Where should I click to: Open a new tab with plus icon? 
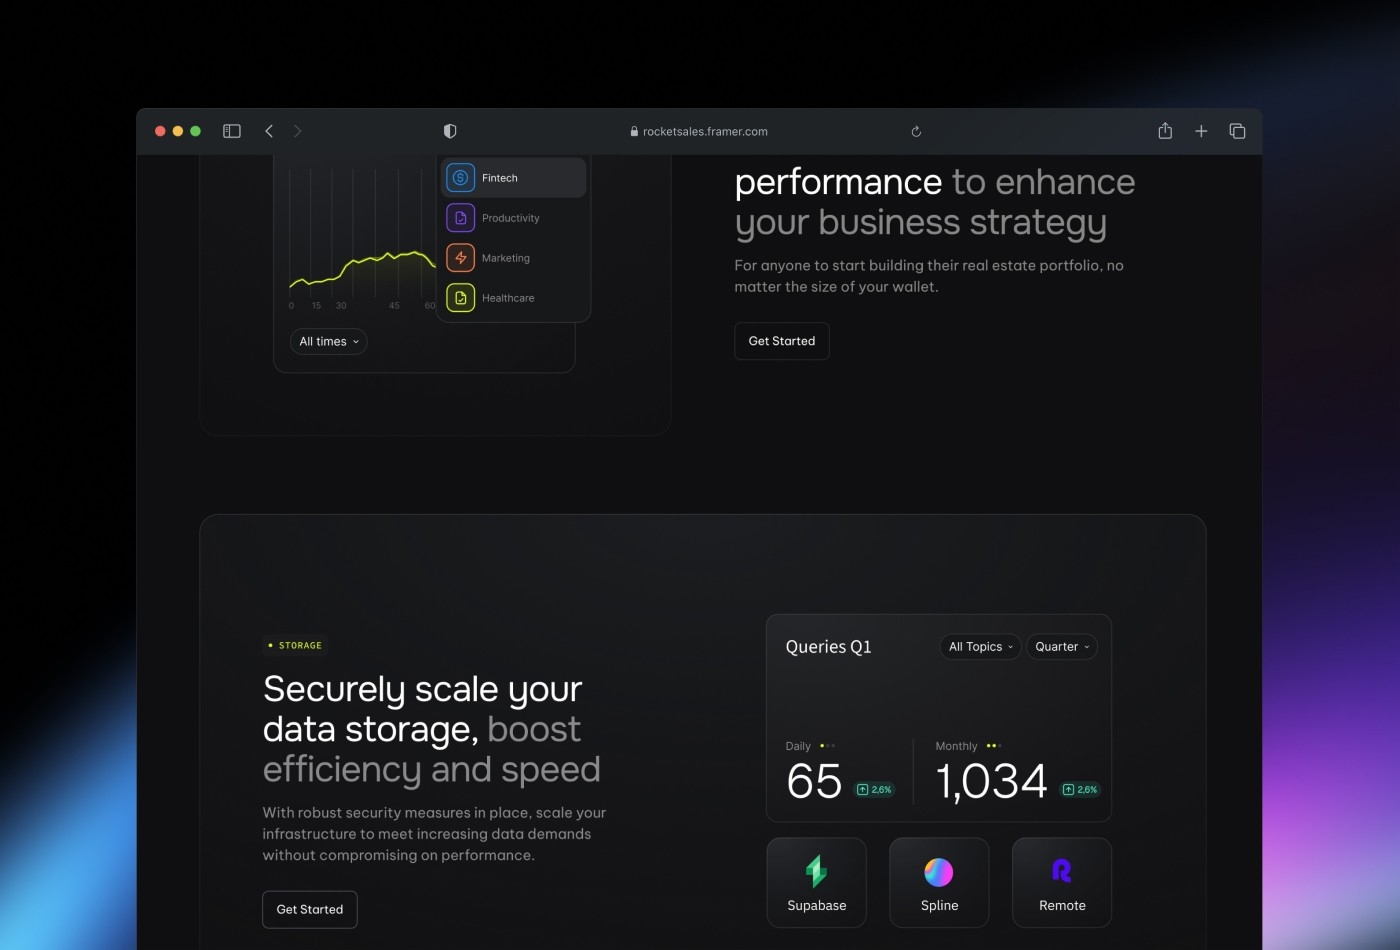tap(1201, 131)
